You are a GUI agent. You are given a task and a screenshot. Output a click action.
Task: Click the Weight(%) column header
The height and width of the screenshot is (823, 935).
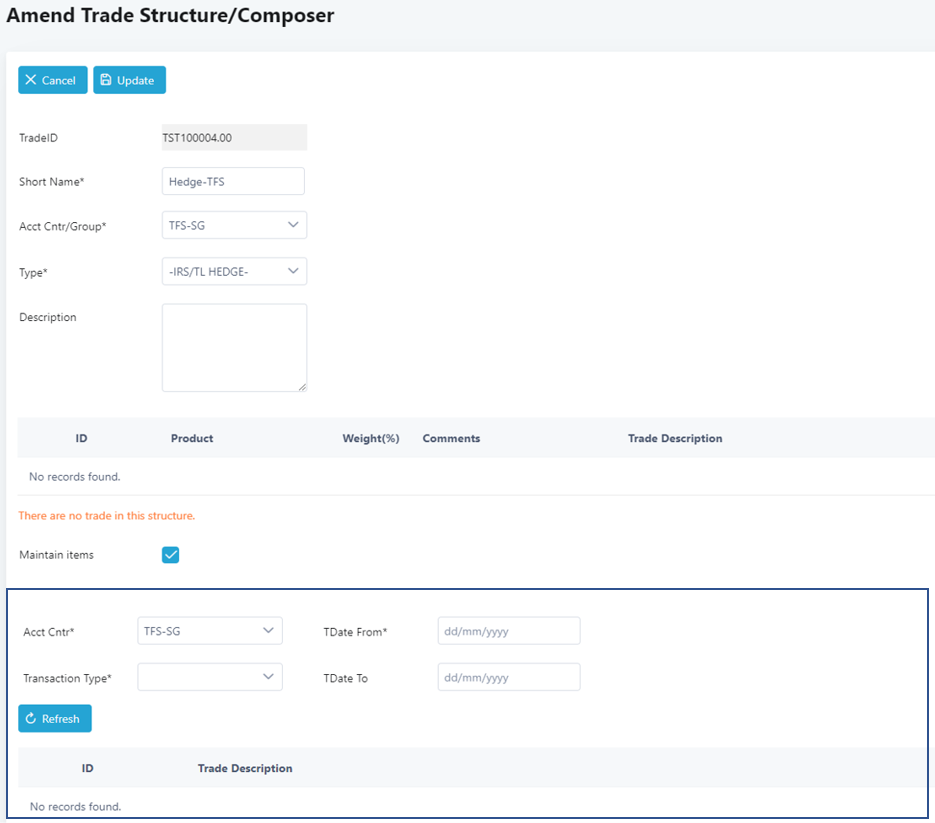click(370, 438)
